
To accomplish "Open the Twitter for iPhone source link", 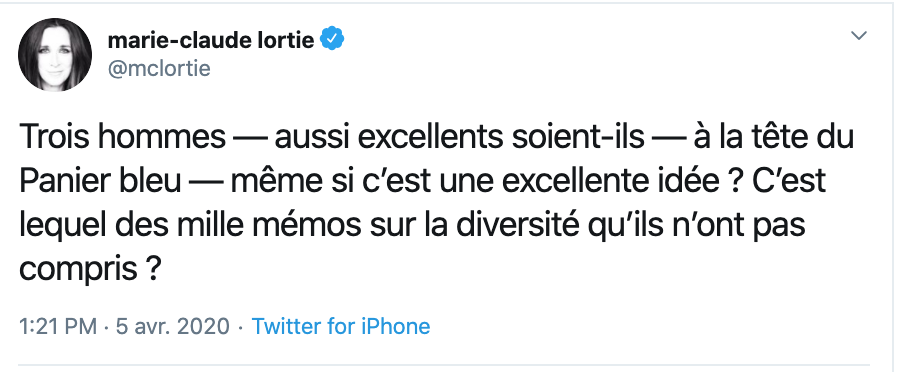I will click(341, 326).
